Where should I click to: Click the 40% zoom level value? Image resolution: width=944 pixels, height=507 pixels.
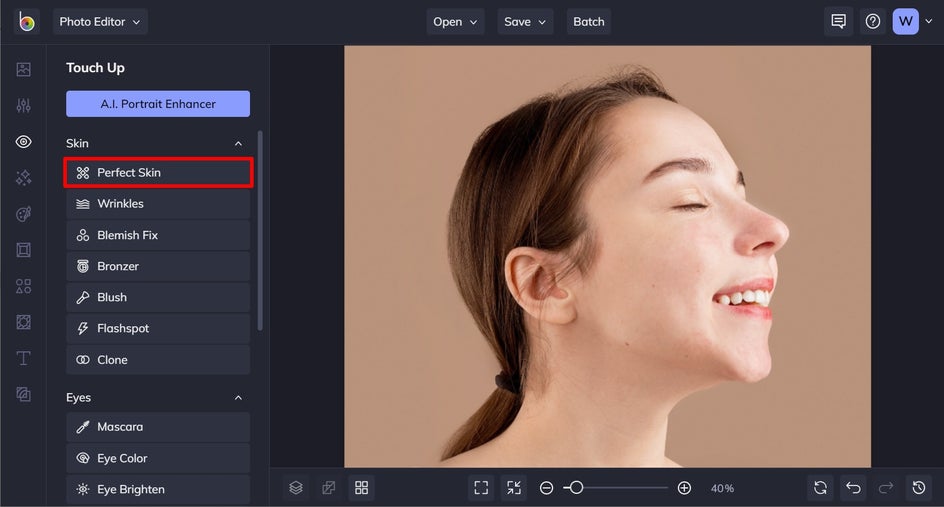(722, 488)
